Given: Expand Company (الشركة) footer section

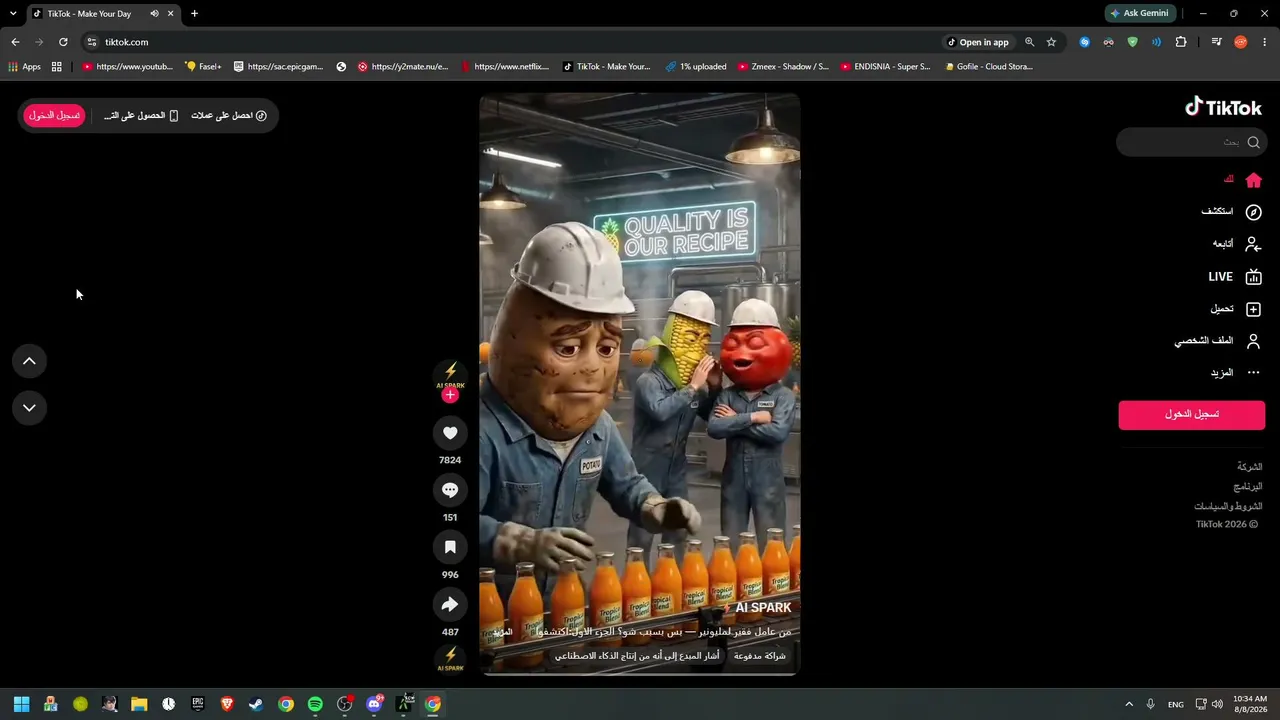Looking at the screenshot, I should point(1249,467).
